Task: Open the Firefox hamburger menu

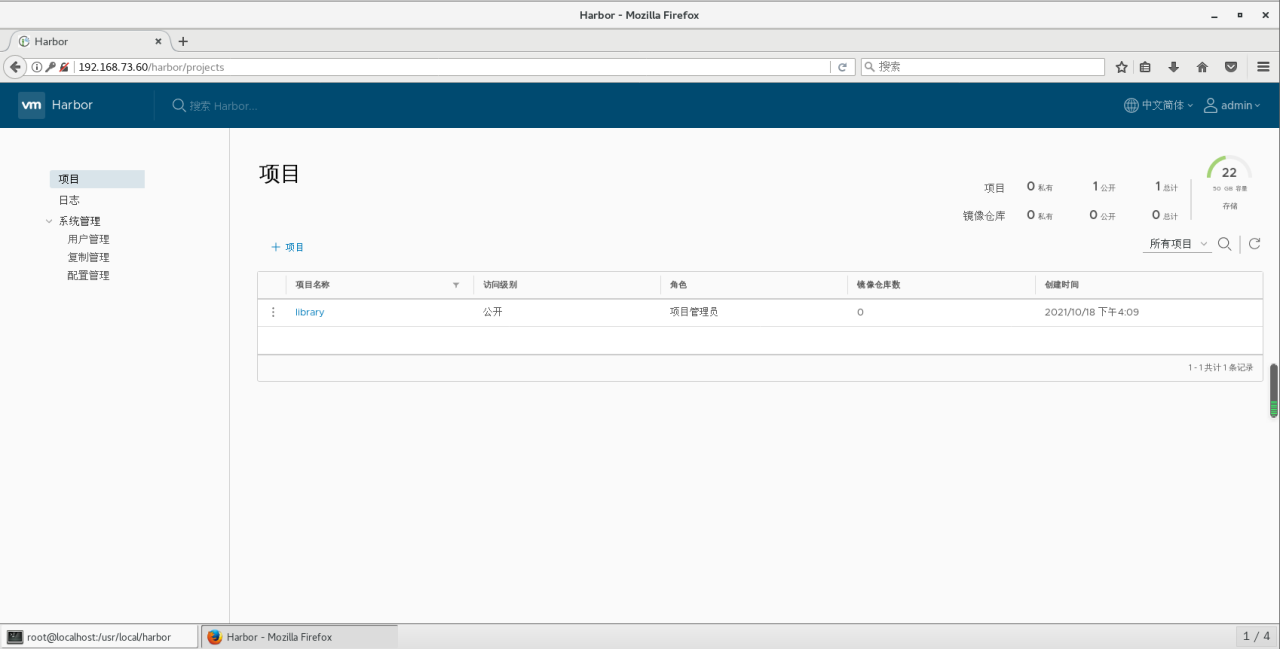Action: pyautogui.click(x=1264, y=67)
